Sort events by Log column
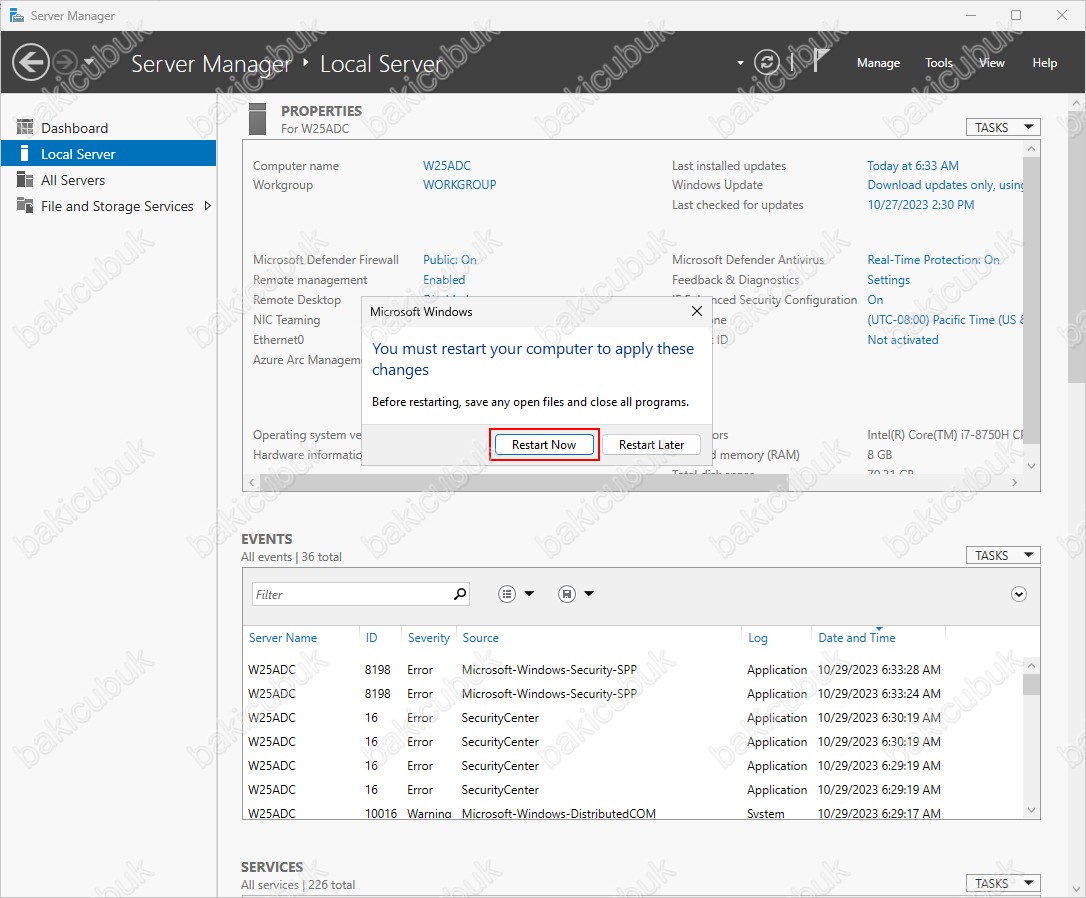 (x=757, y=638)
